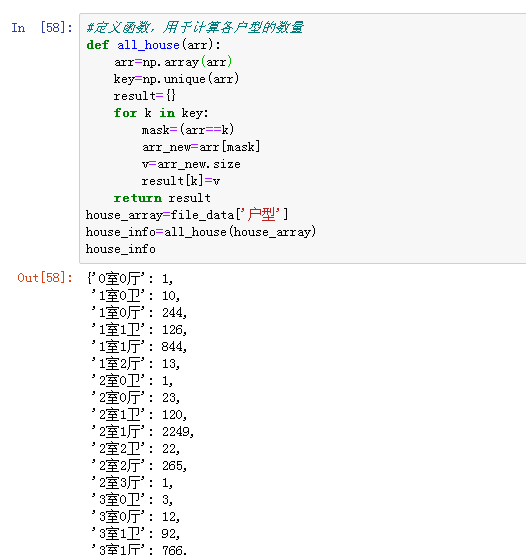Click the v=arr_new.size line
This screenshot has height=555, width=526.
191,164
